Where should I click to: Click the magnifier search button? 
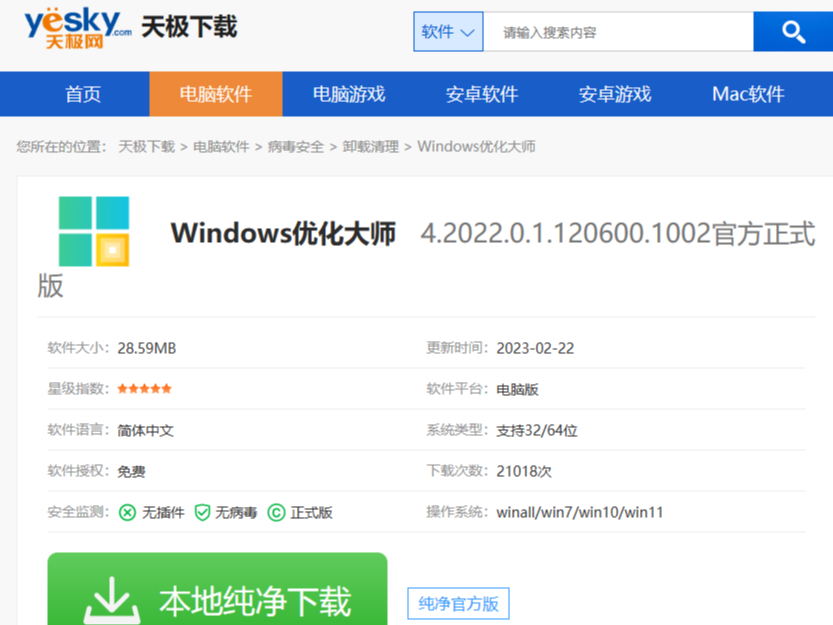click(x=793, y=32)
